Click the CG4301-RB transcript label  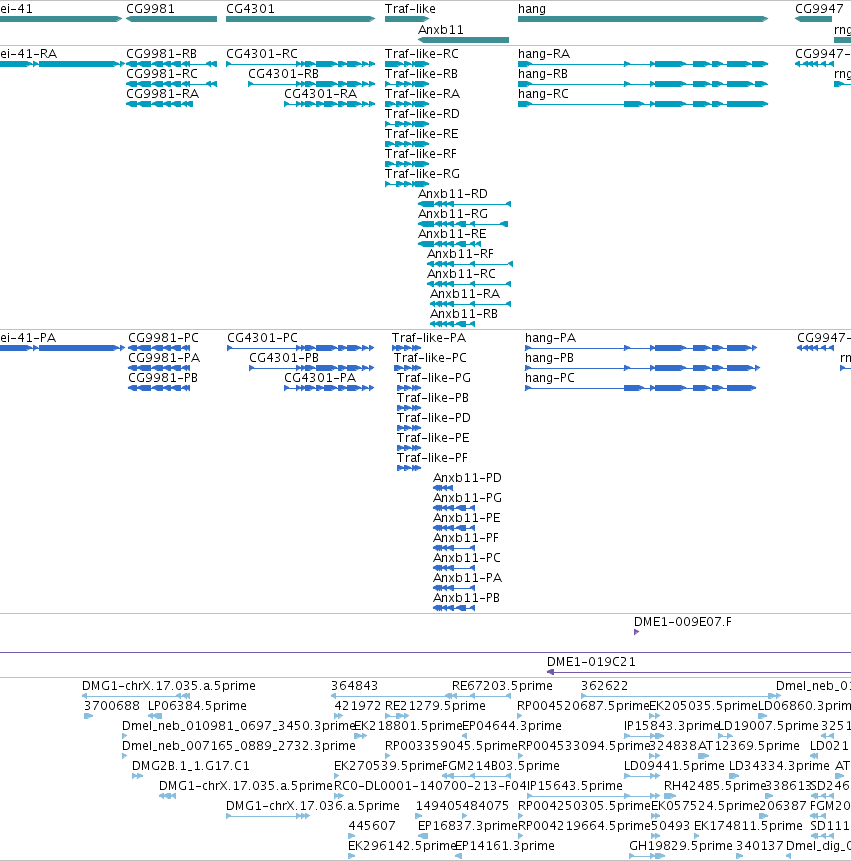click(x=283, y=74)
